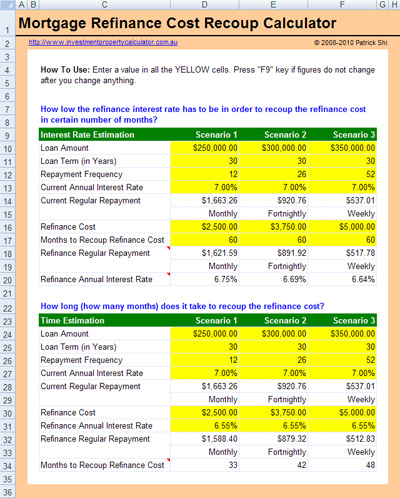Select row 10 header
The image size is (400, 498).
pos(7,148)
